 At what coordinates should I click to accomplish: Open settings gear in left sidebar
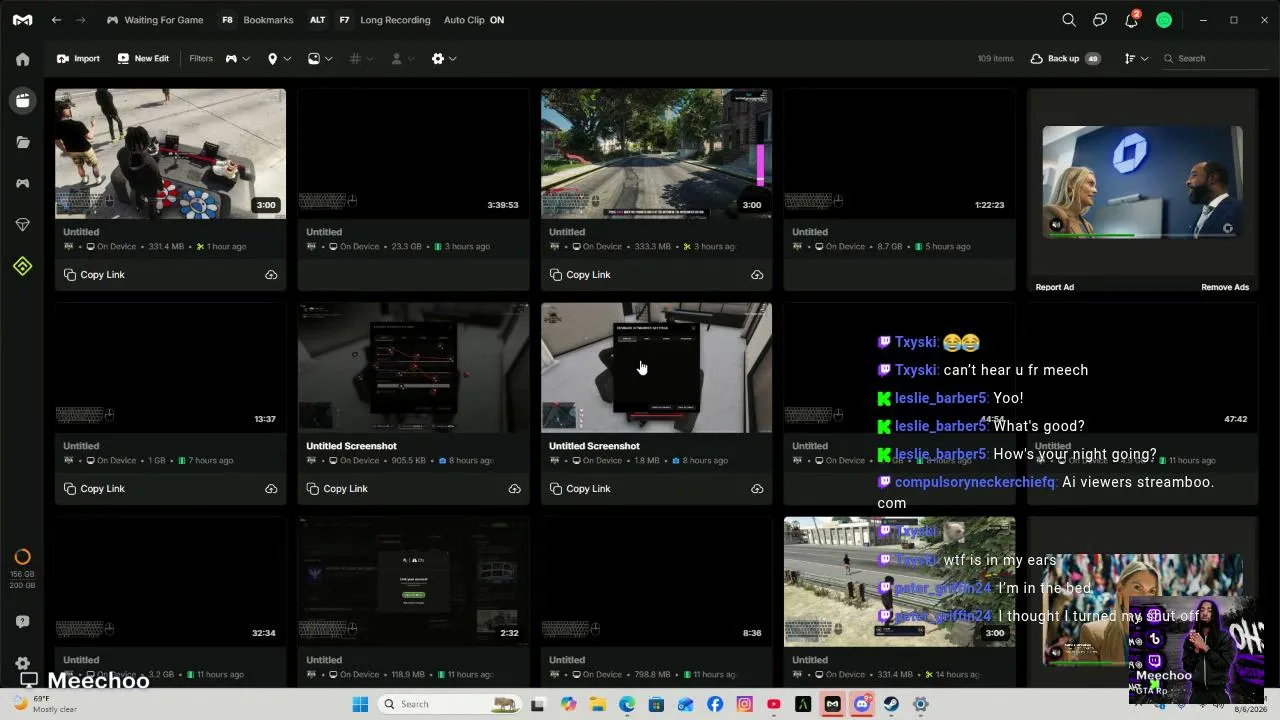click(22, 663)
